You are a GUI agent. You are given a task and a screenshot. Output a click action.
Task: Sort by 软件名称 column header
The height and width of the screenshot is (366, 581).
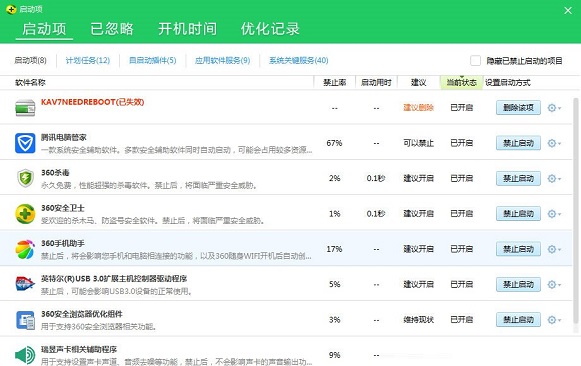[x=30, y=83]
